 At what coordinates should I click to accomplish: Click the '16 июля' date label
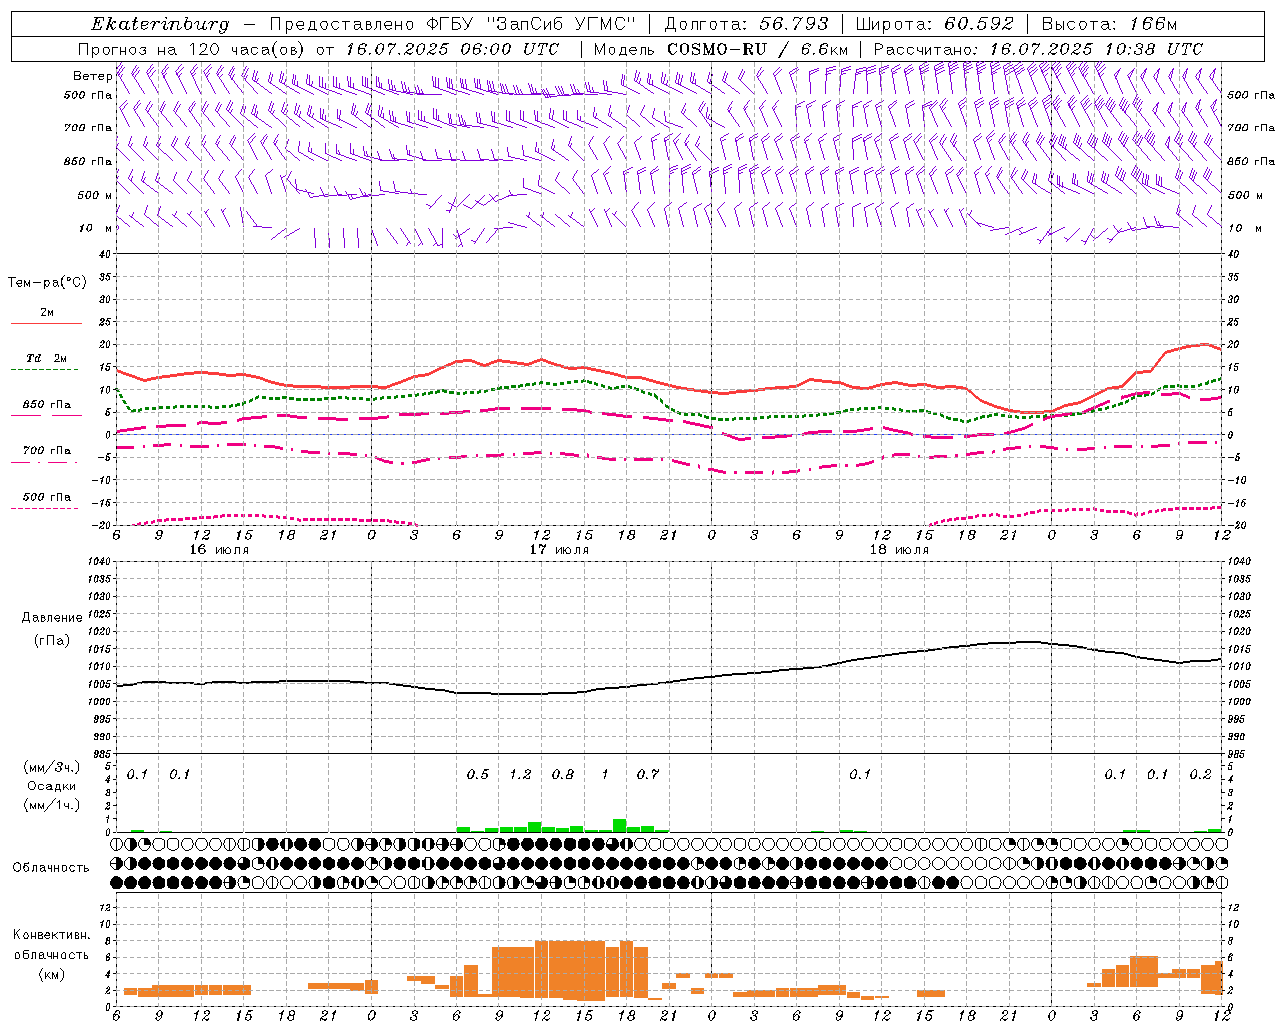point(219,549)
